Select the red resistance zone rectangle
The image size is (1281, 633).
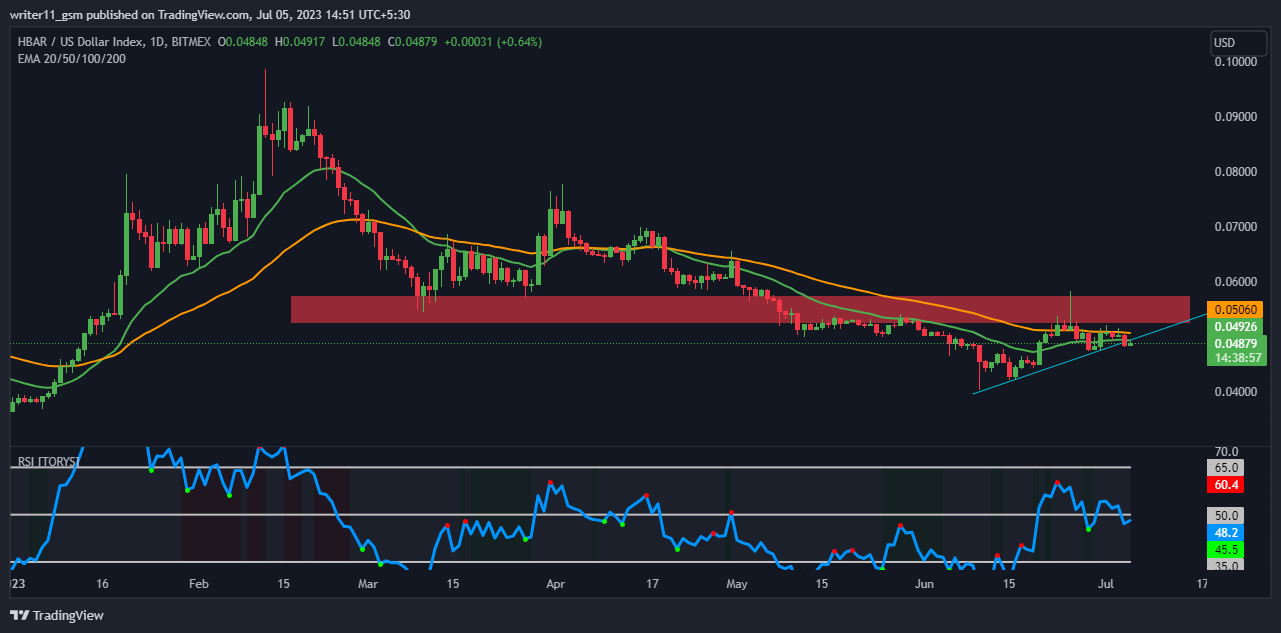740,309
